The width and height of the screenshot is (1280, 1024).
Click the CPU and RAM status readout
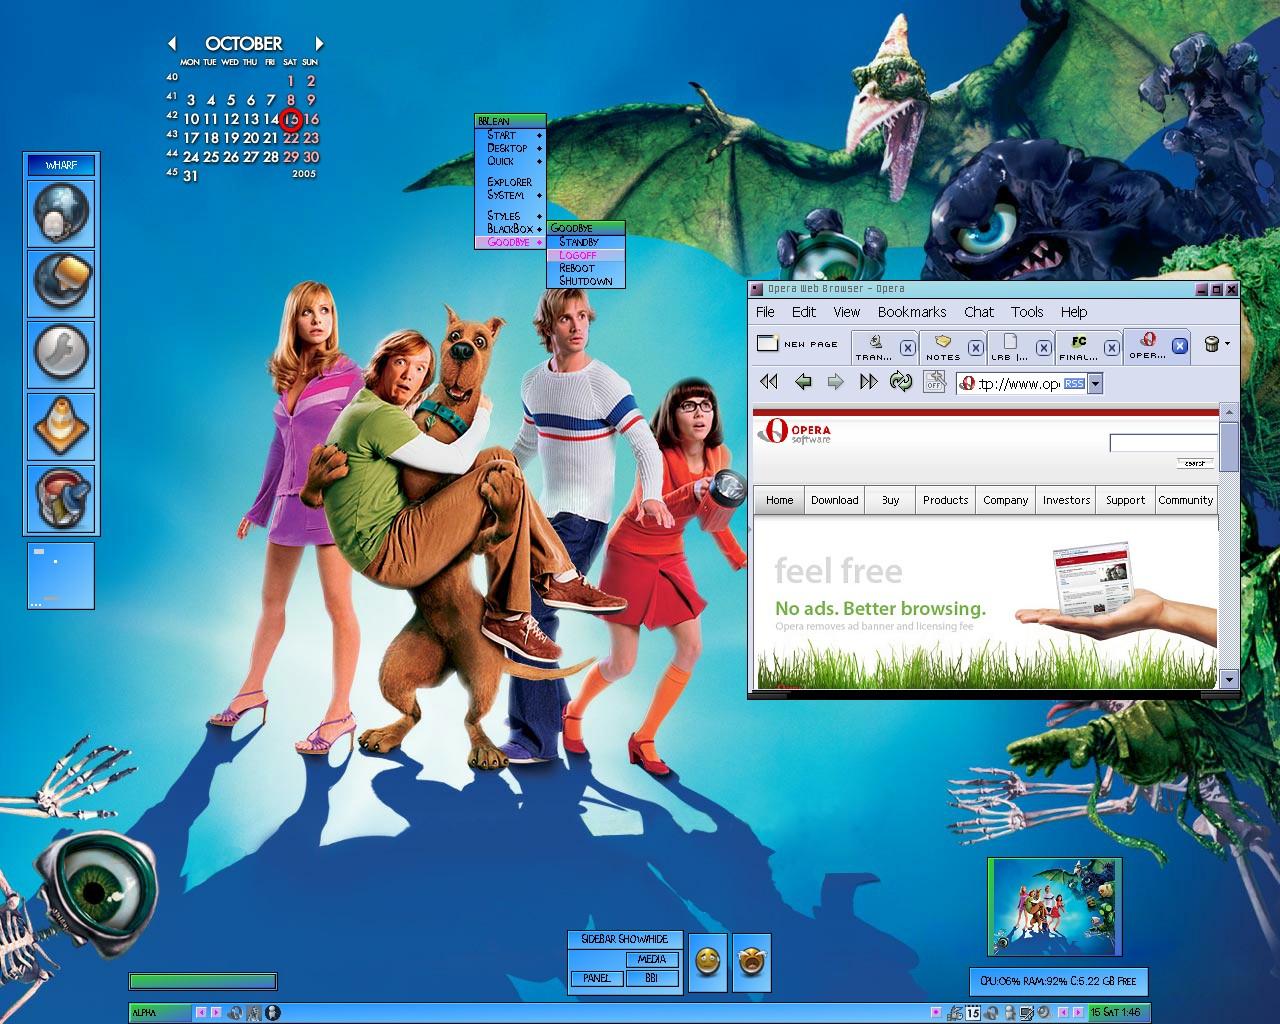[1058, 982]
